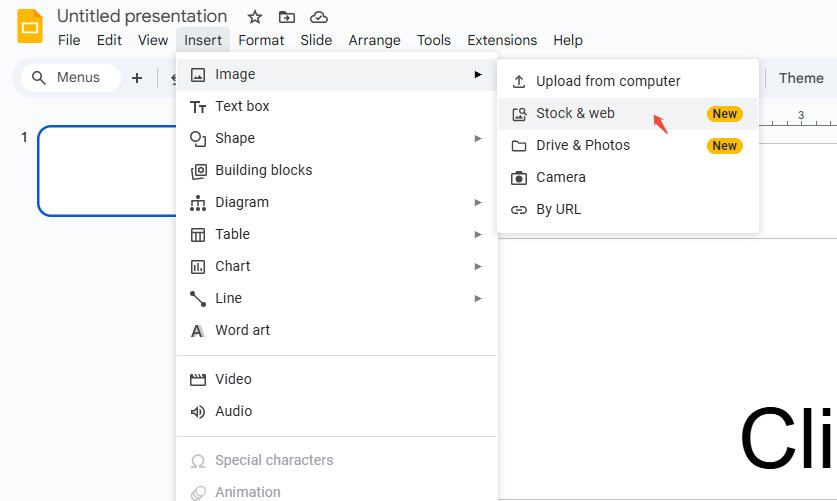Click the Camera icon

pos(519,178)
